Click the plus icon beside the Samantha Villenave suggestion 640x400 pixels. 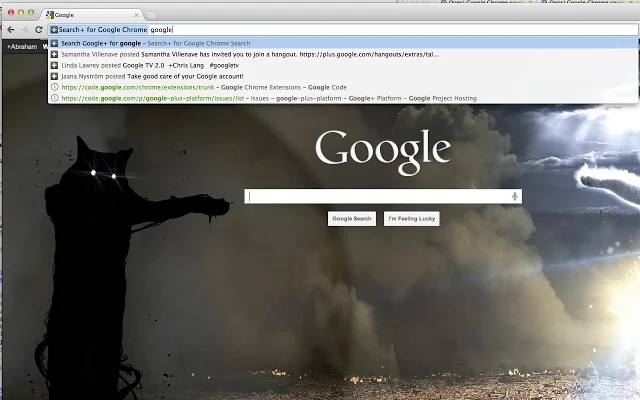pos(54,54)
